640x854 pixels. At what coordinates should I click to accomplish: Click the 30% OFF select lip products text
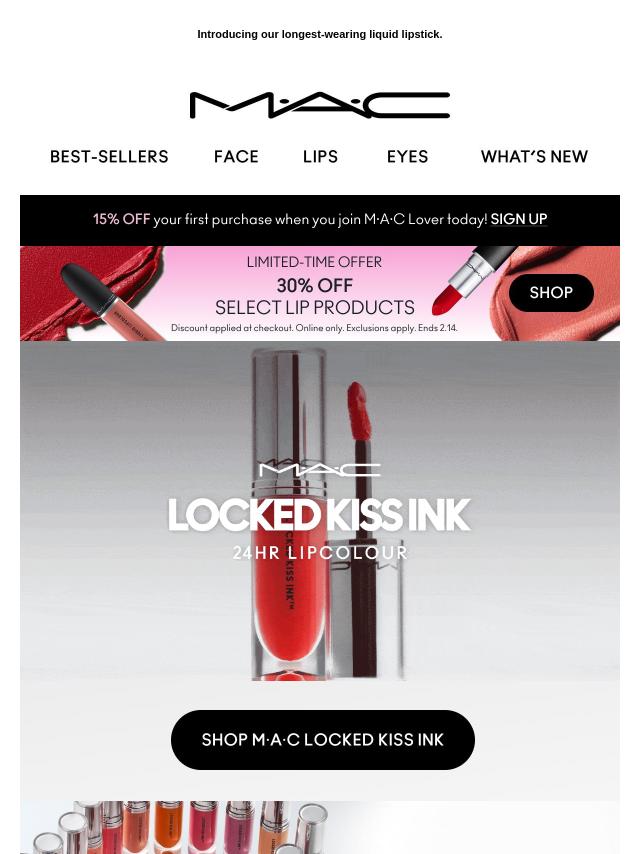point(315,296)
